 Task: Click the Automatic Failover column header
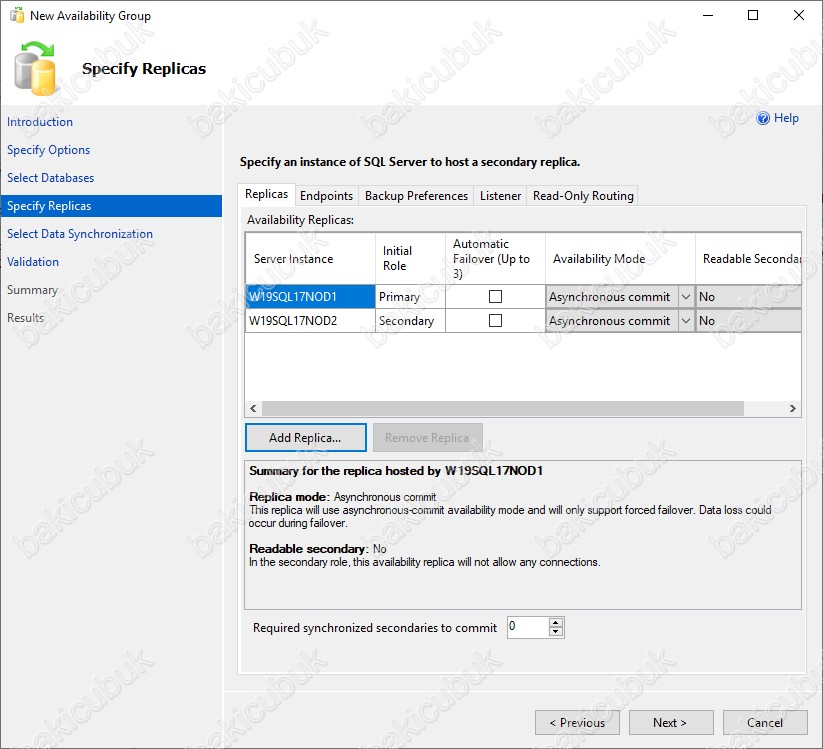(495, 259)
